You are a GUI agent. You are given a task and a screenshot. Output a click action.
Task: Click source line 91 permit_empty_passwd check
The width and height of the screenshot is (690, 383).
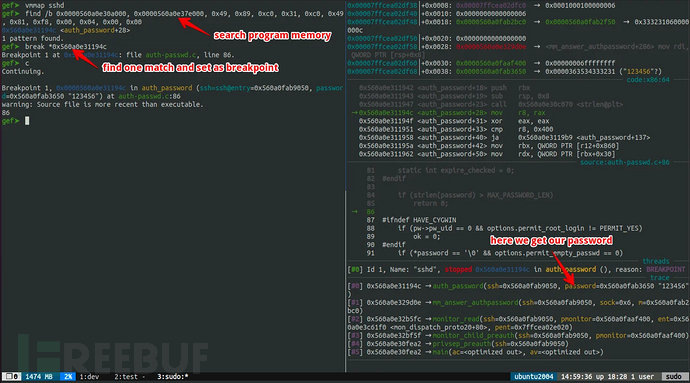click(x=495, y=253)
